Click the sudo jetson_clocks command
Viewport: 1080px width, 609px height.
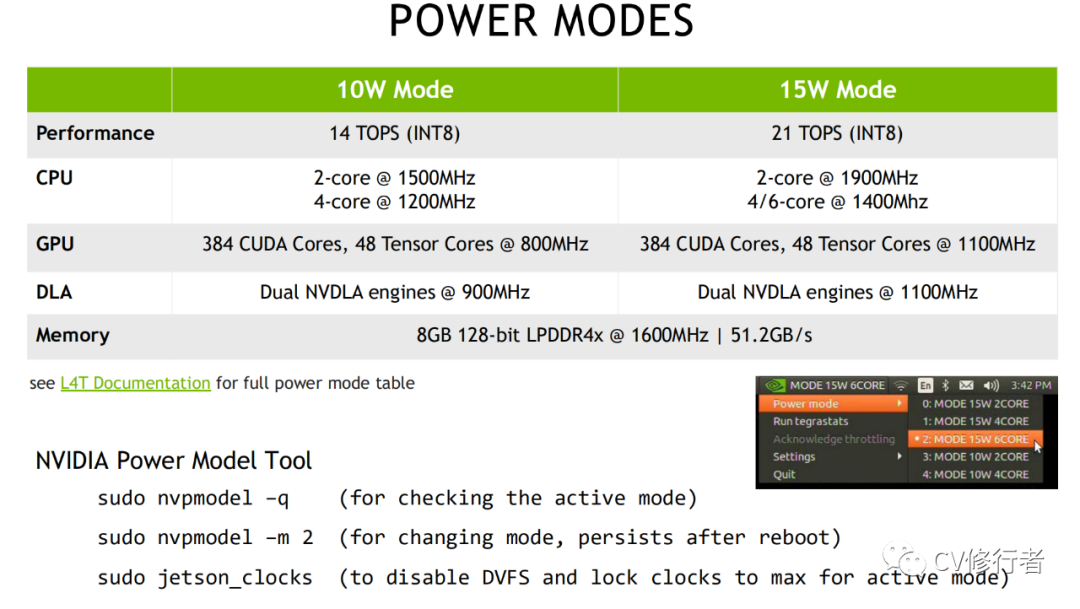click(x=205, y=577)
